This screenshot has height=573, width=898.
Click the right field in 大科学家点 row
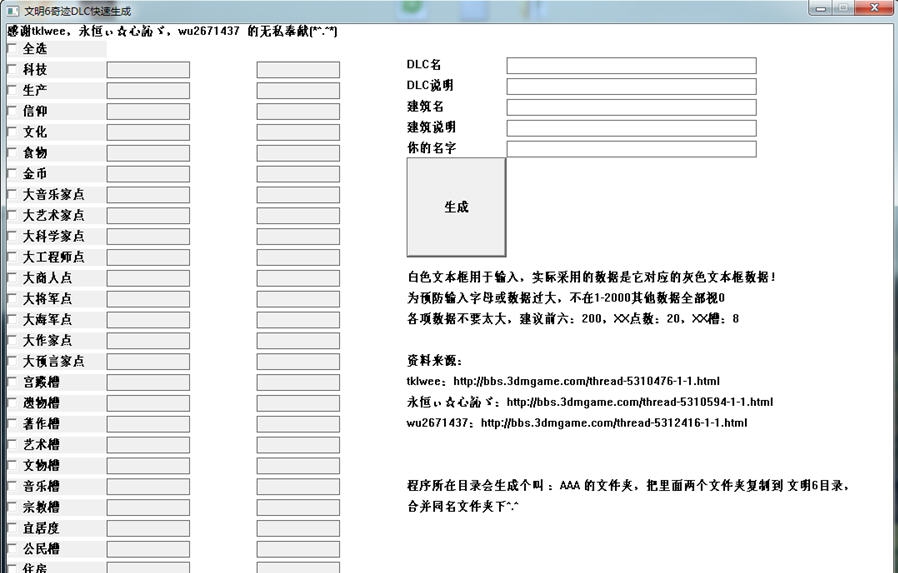pyautogui.click(x=298, y=236)
